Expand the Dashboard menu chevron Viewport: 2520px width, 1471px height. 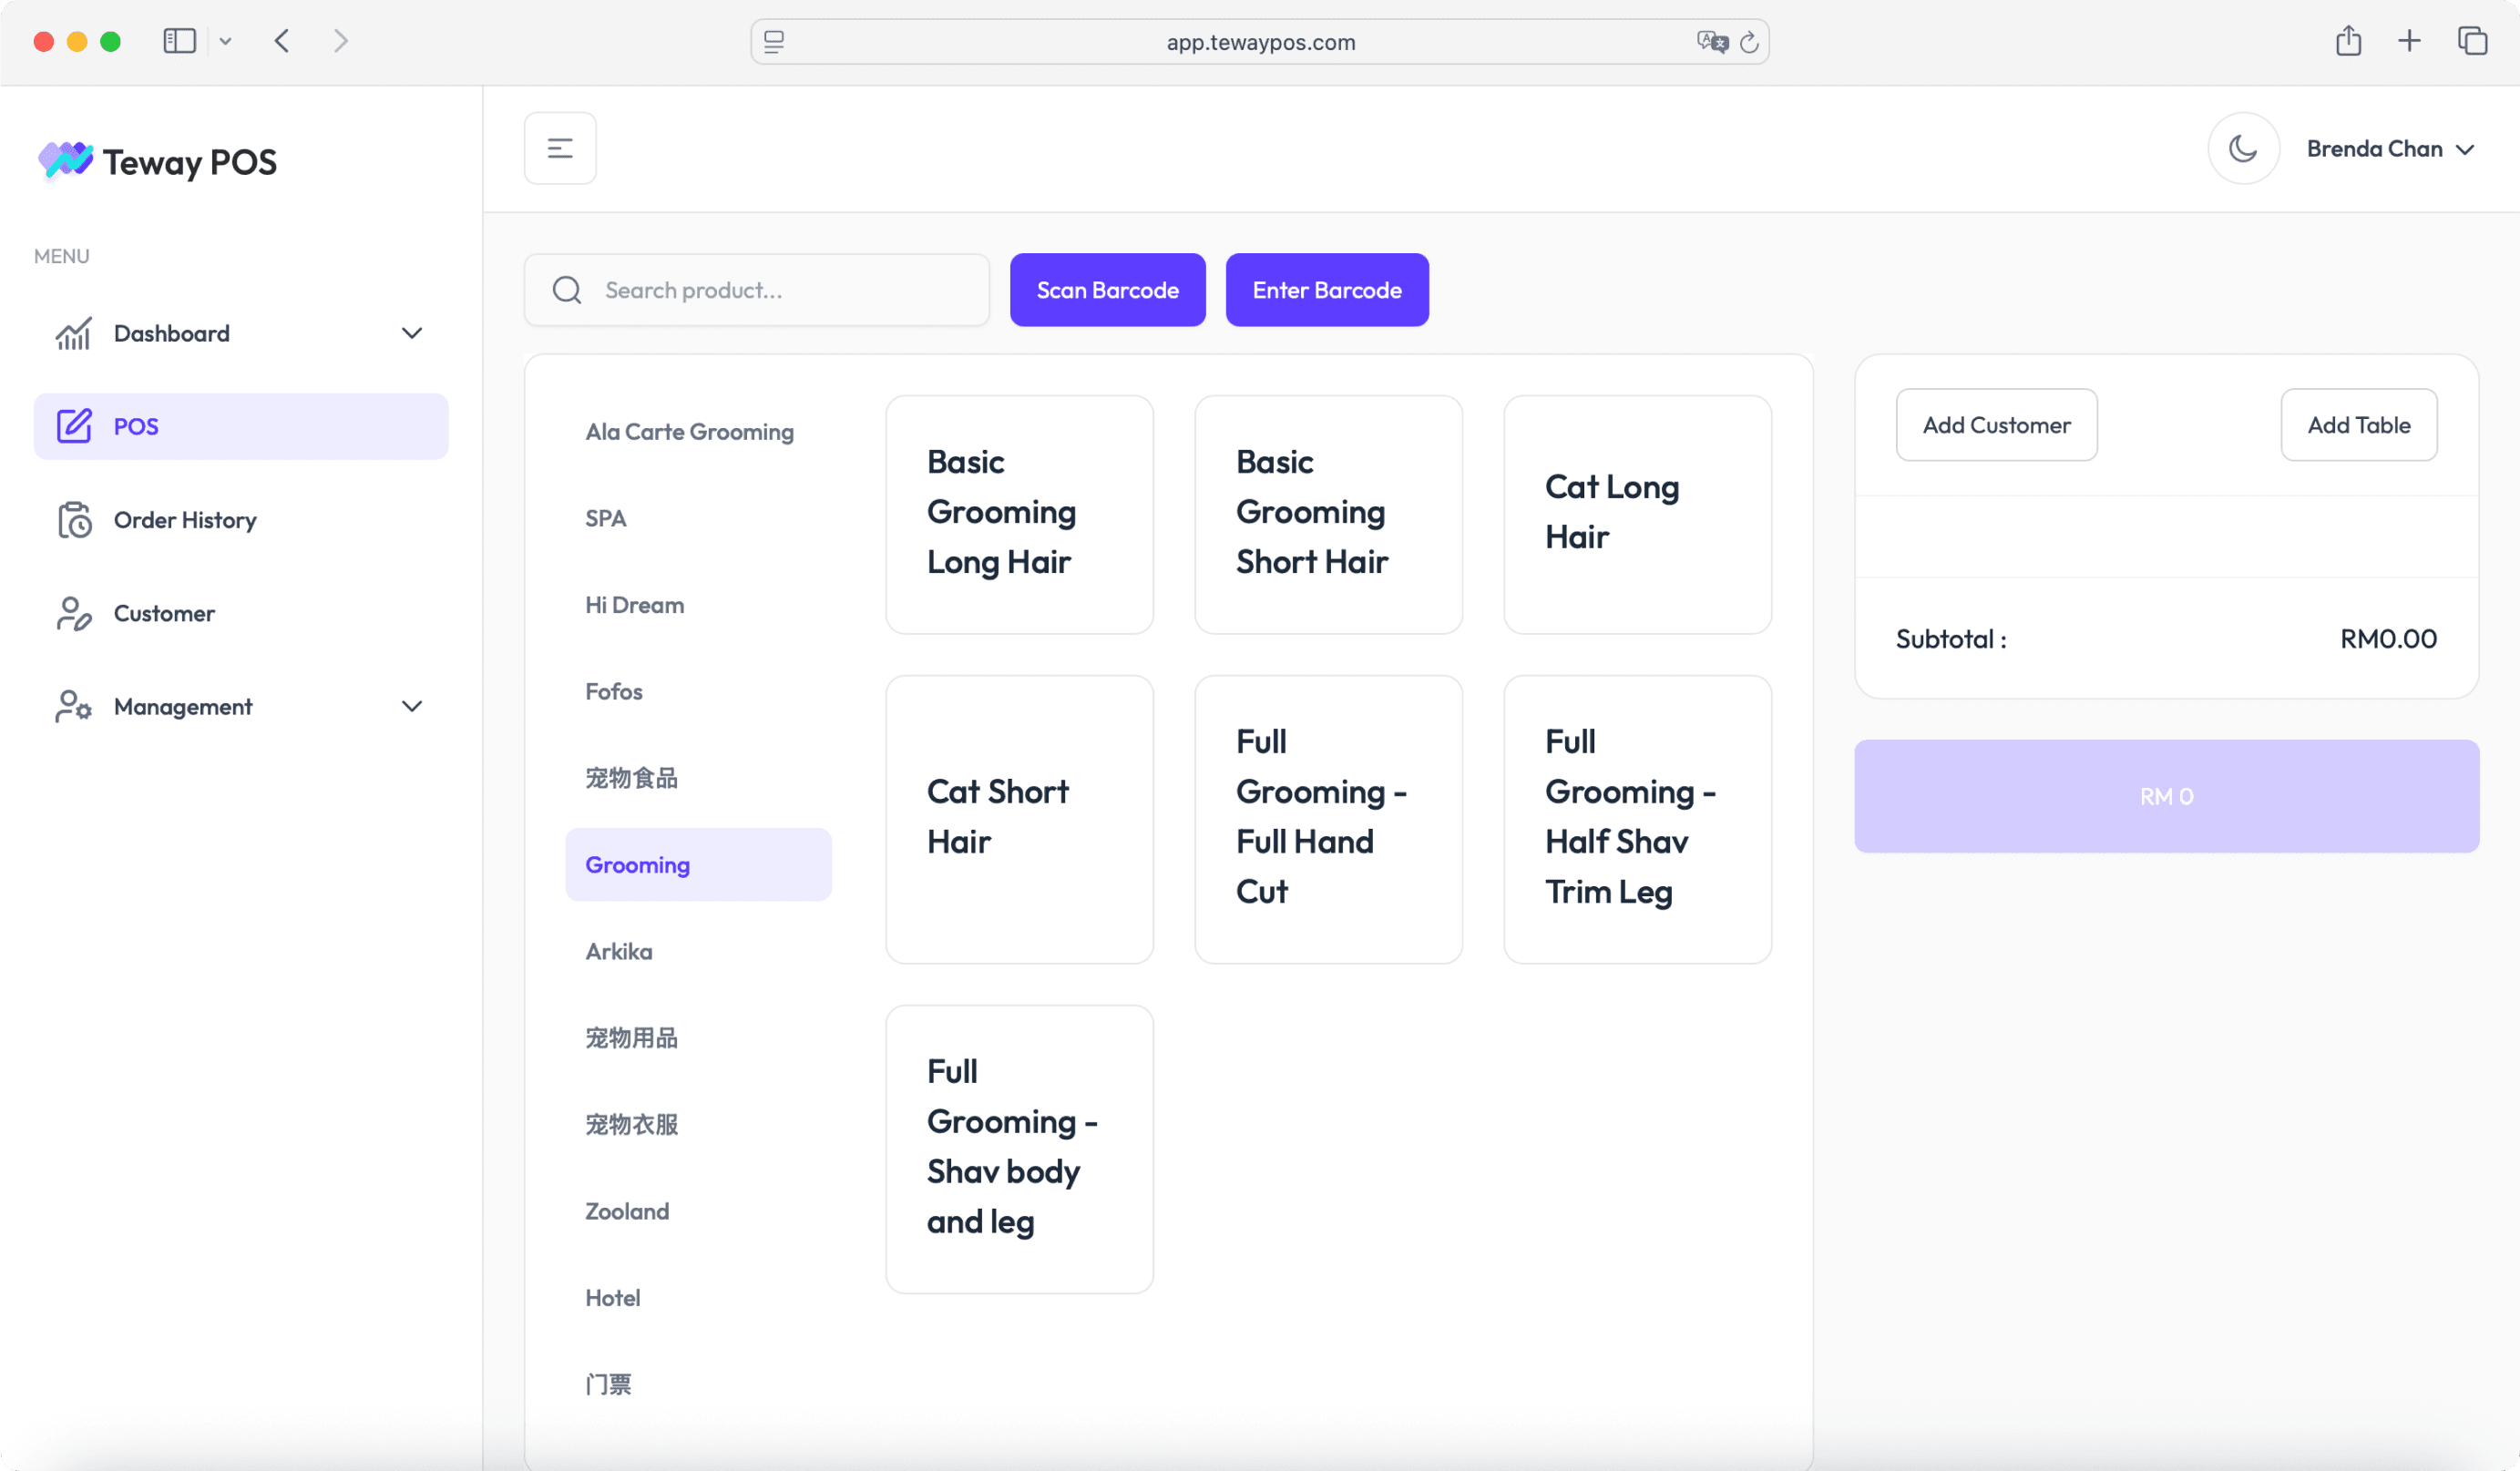point(412,333)
